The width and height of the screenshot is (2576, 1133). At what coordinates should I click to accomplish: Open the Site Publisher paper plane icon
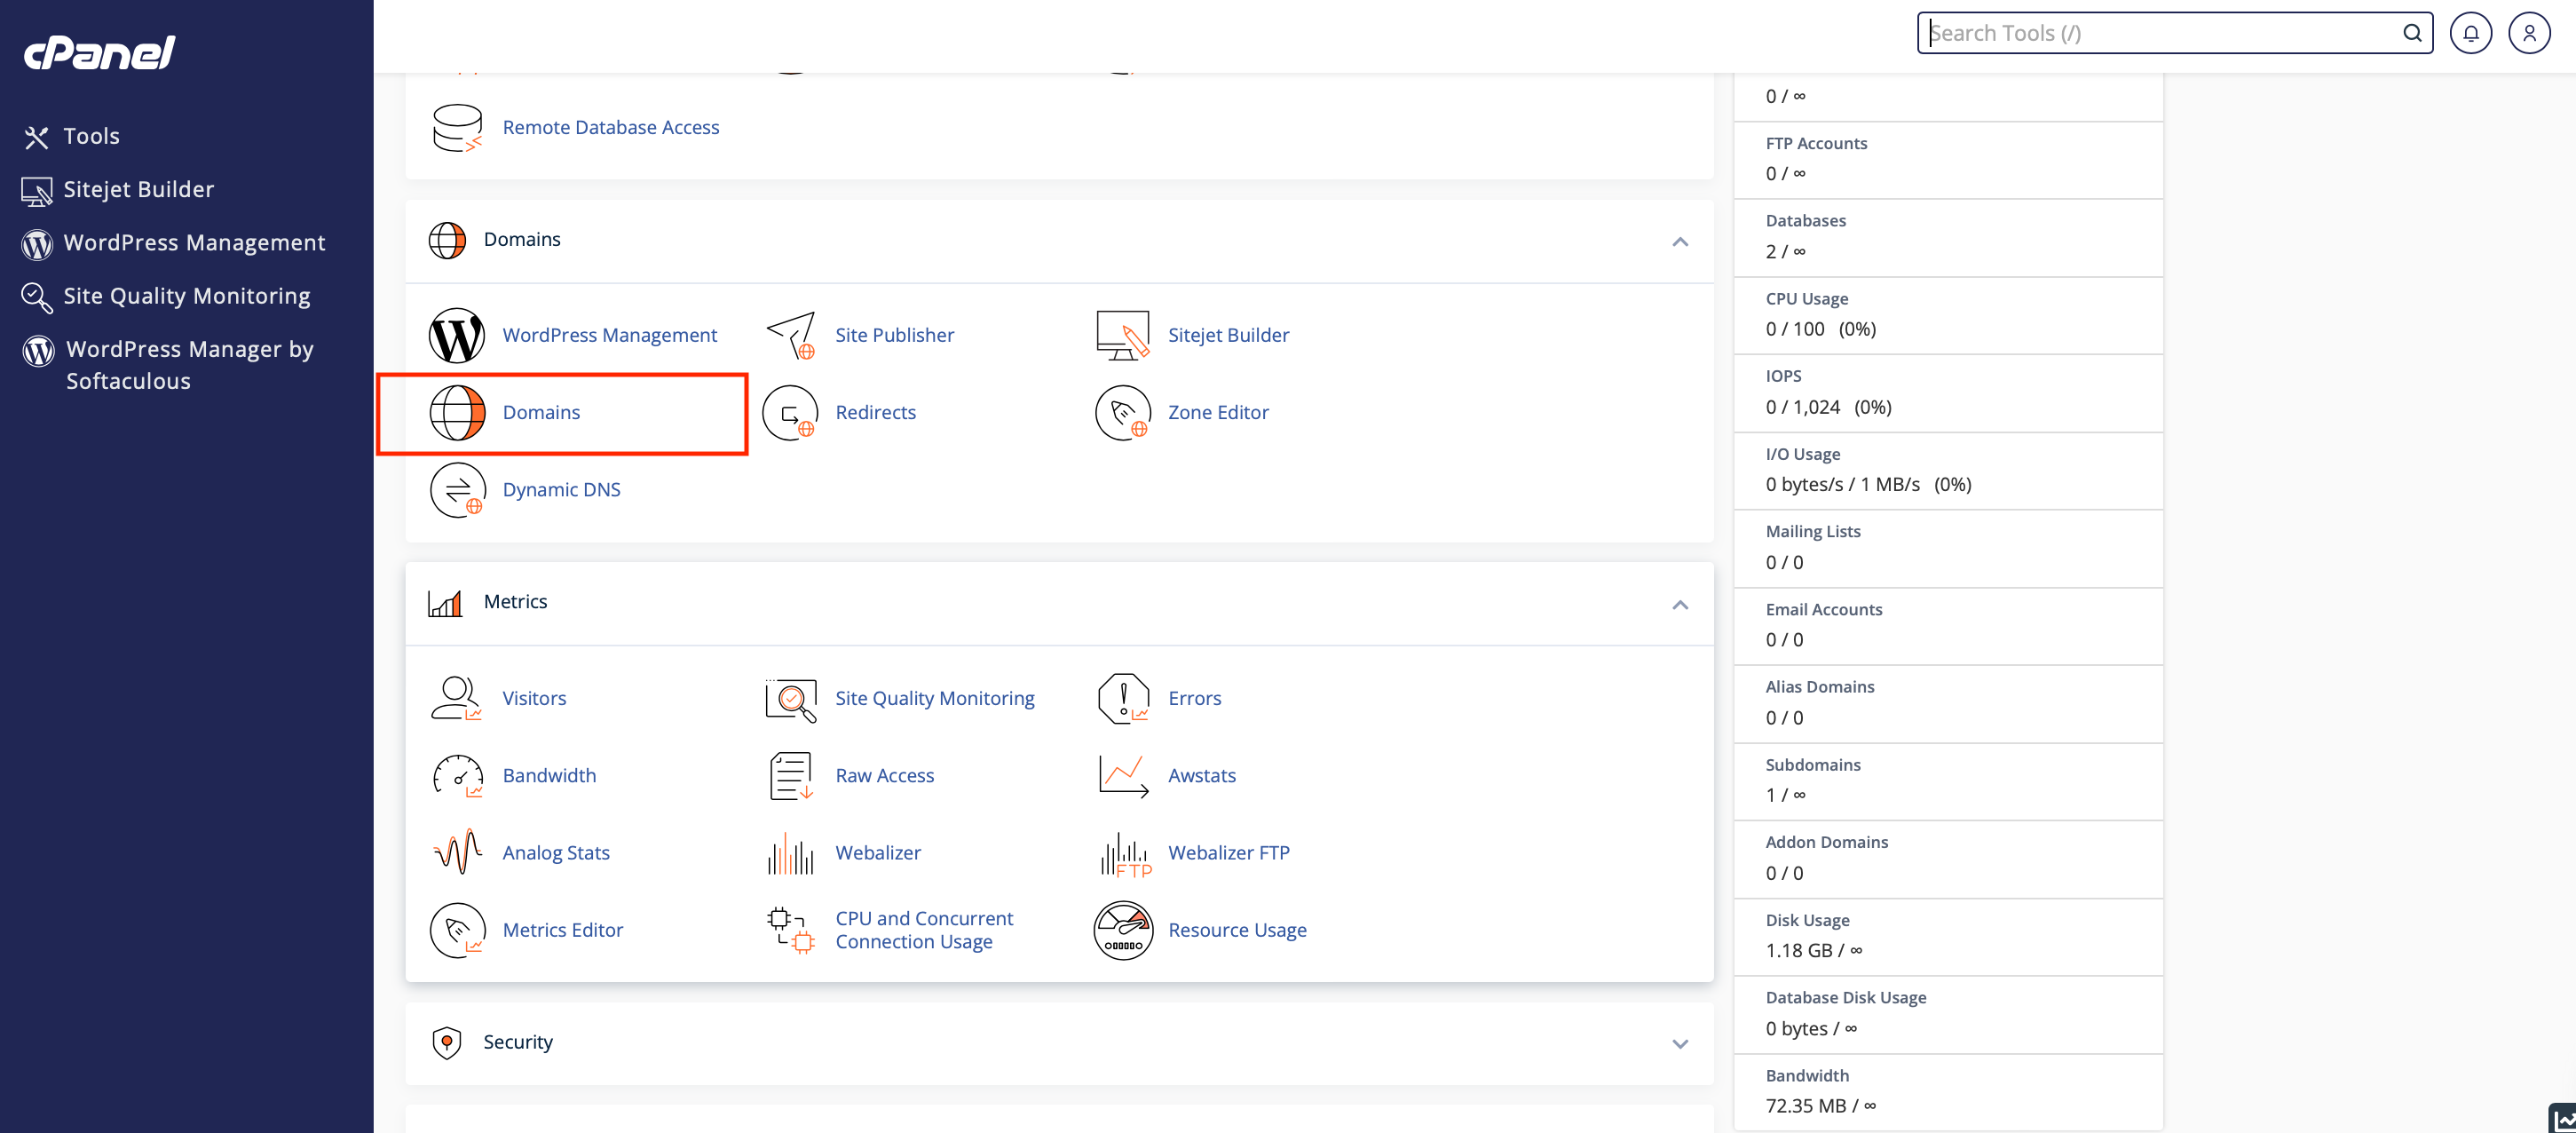(x=790, y=335)
